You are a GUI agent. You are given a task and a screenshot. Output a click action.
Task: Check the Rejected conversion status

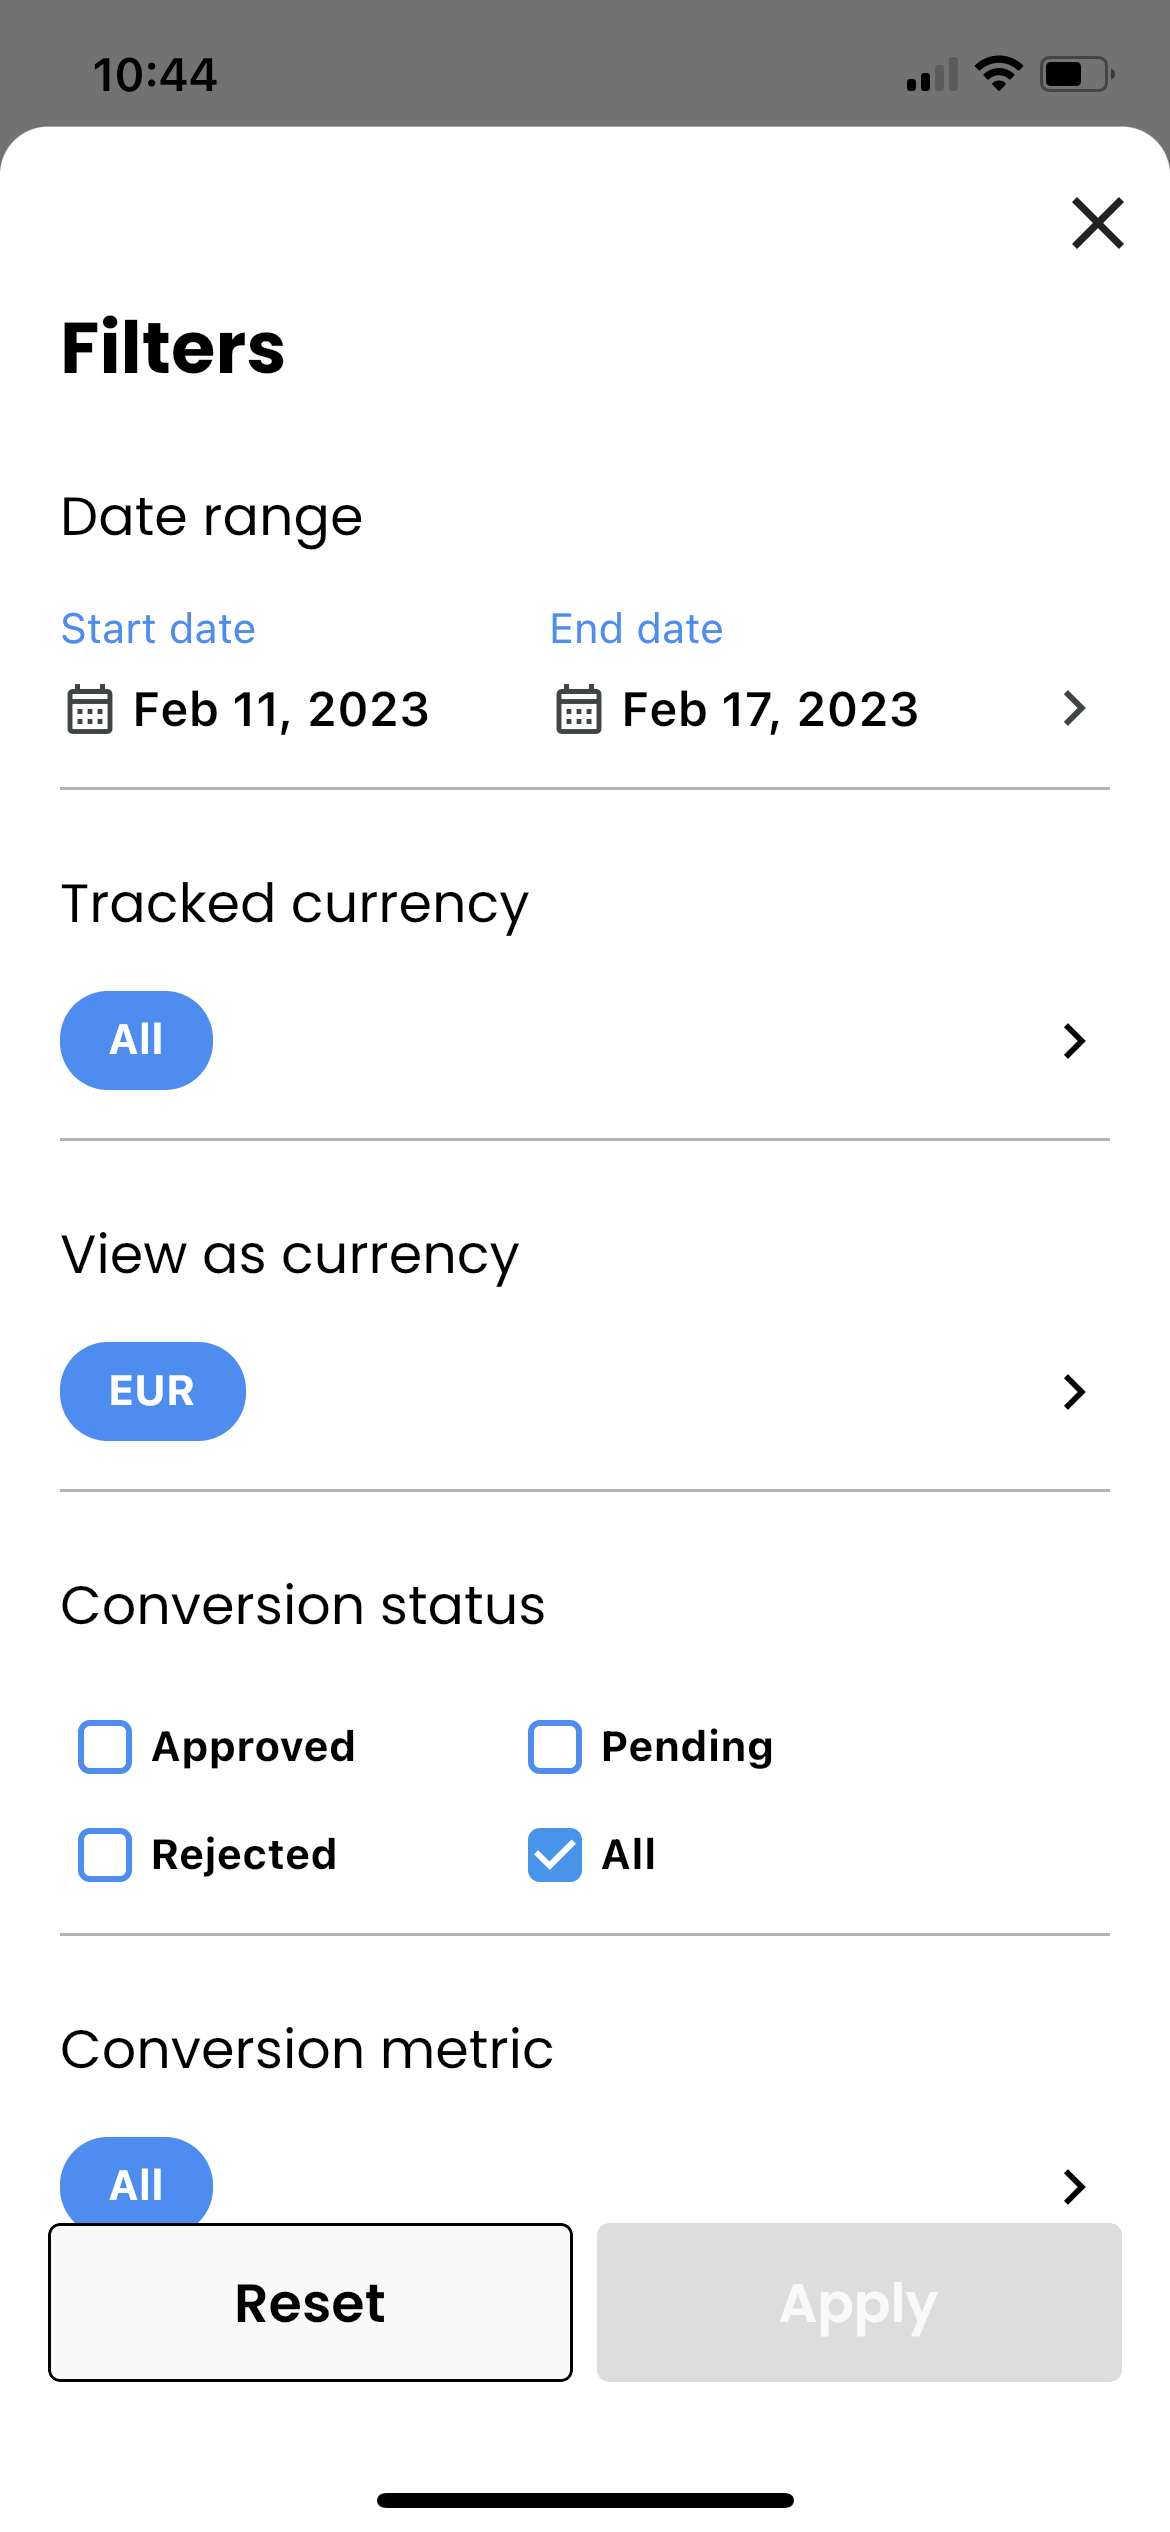(105, 1854)
